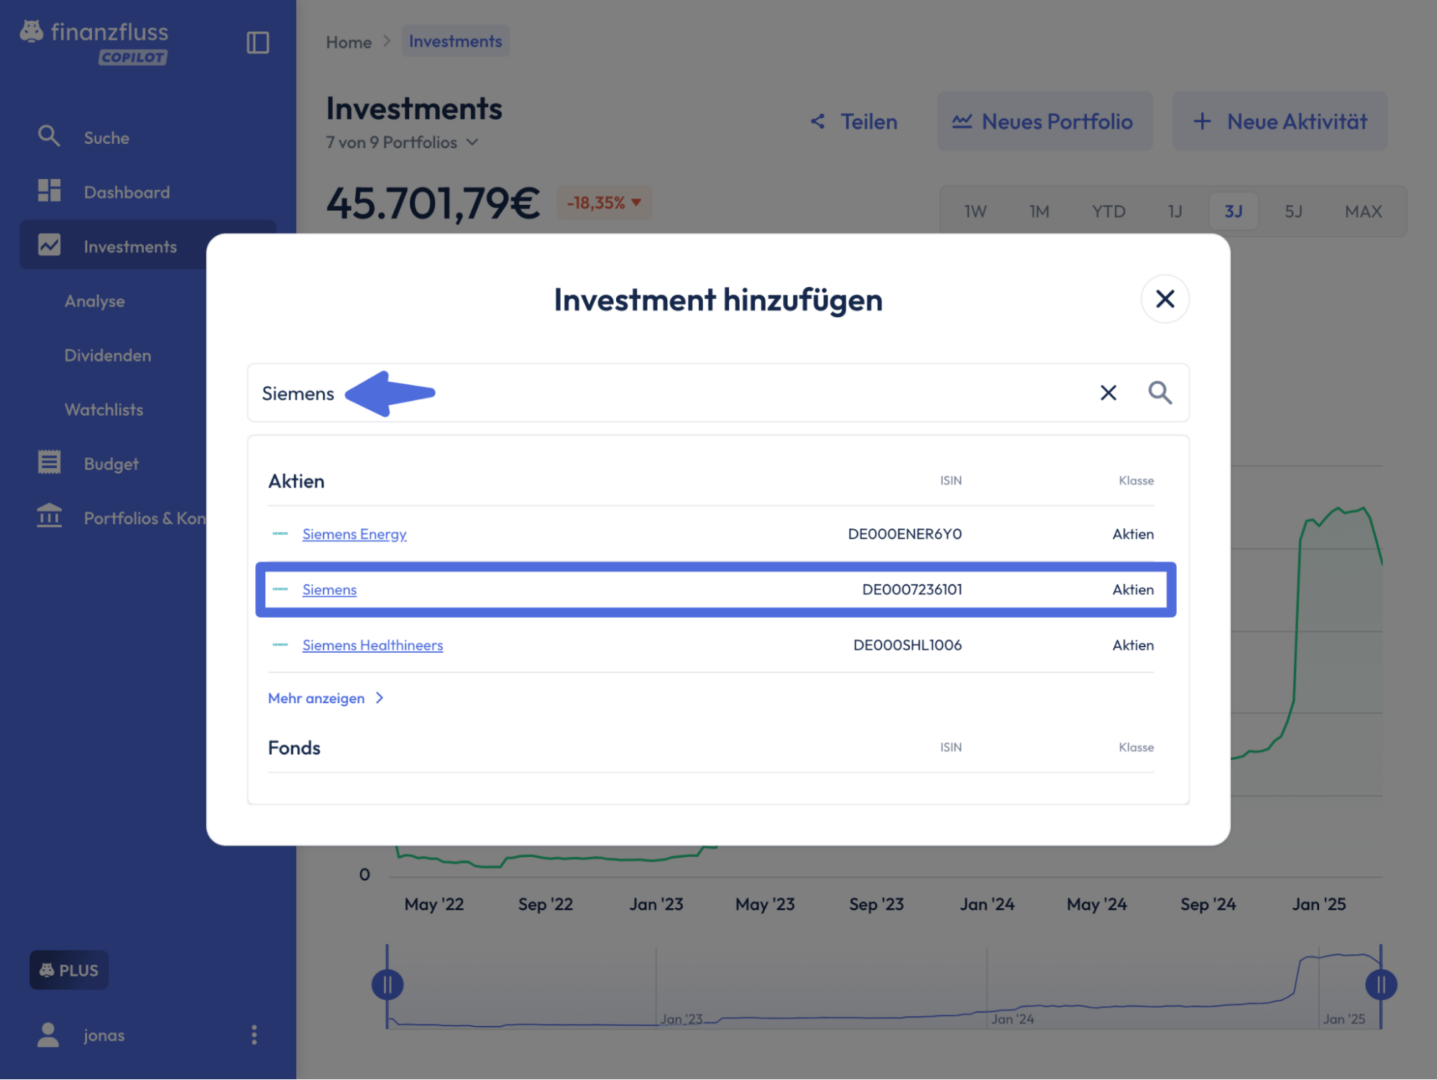Open the Dashboard sidebar item
Image resolution: width=1437 pixels, height=1080 pixels.
127,192
